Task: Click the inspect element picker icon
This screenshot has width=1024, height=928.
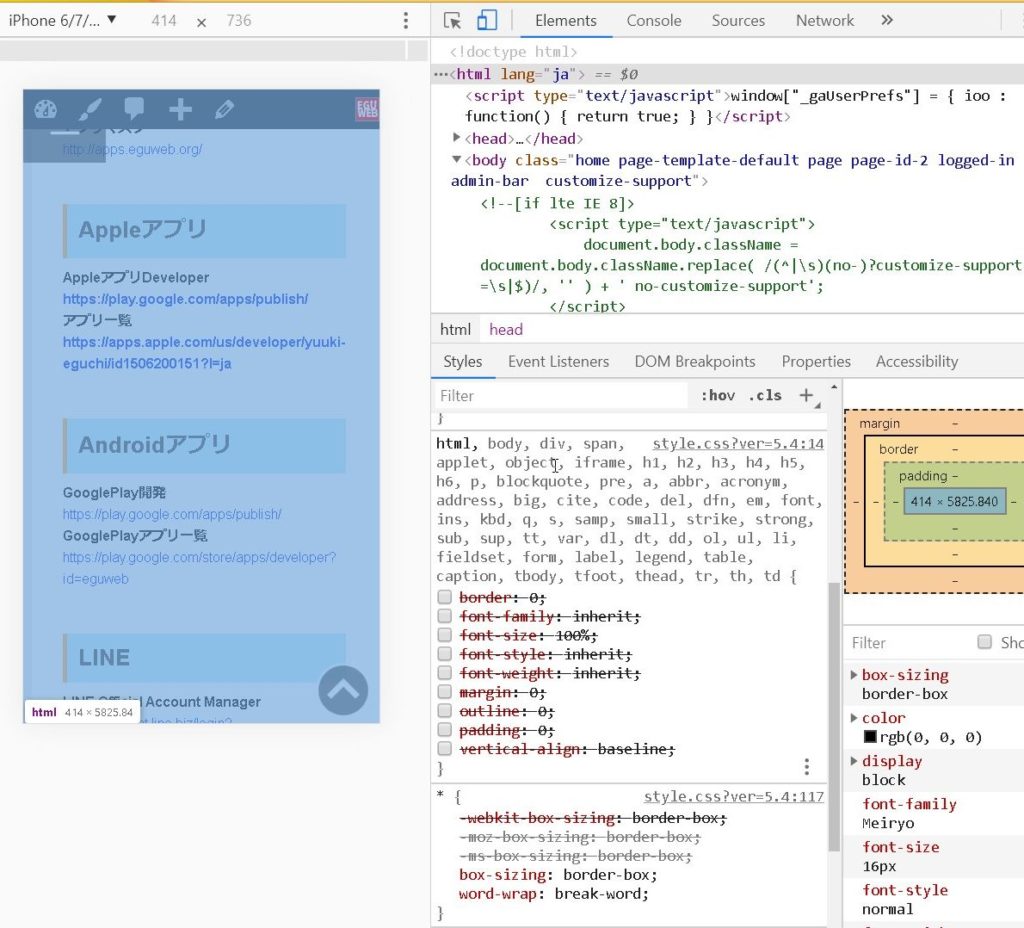Action: [452, 21]
